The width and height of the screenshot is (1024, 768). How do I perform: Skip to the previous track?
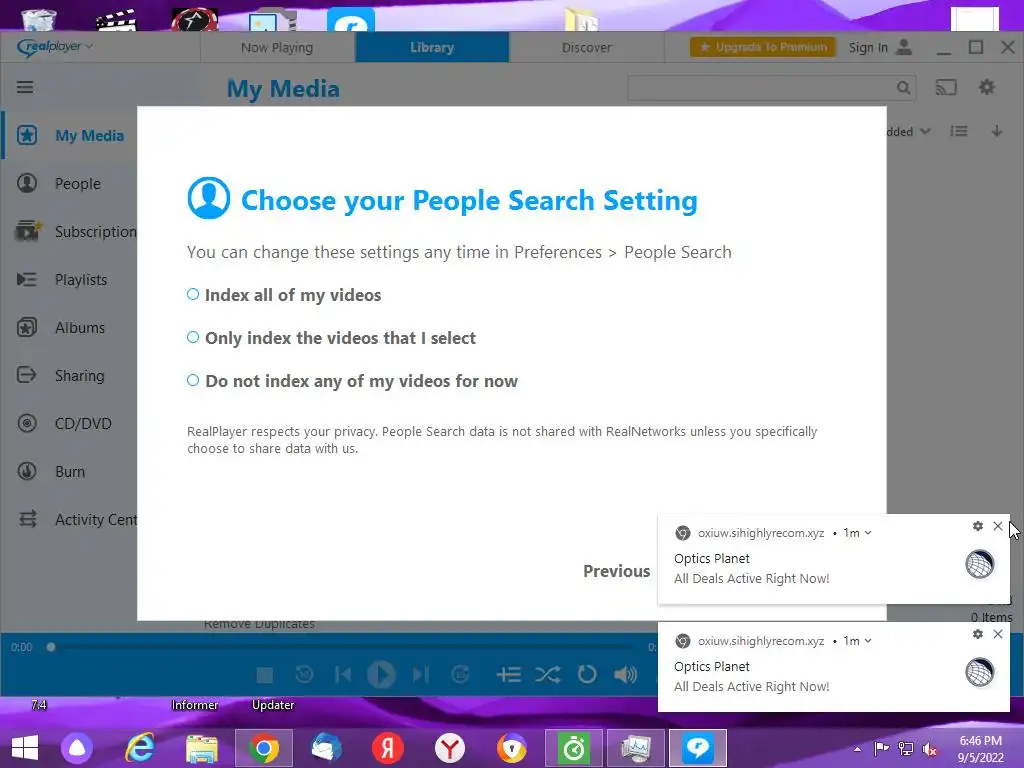coord(343,674)
